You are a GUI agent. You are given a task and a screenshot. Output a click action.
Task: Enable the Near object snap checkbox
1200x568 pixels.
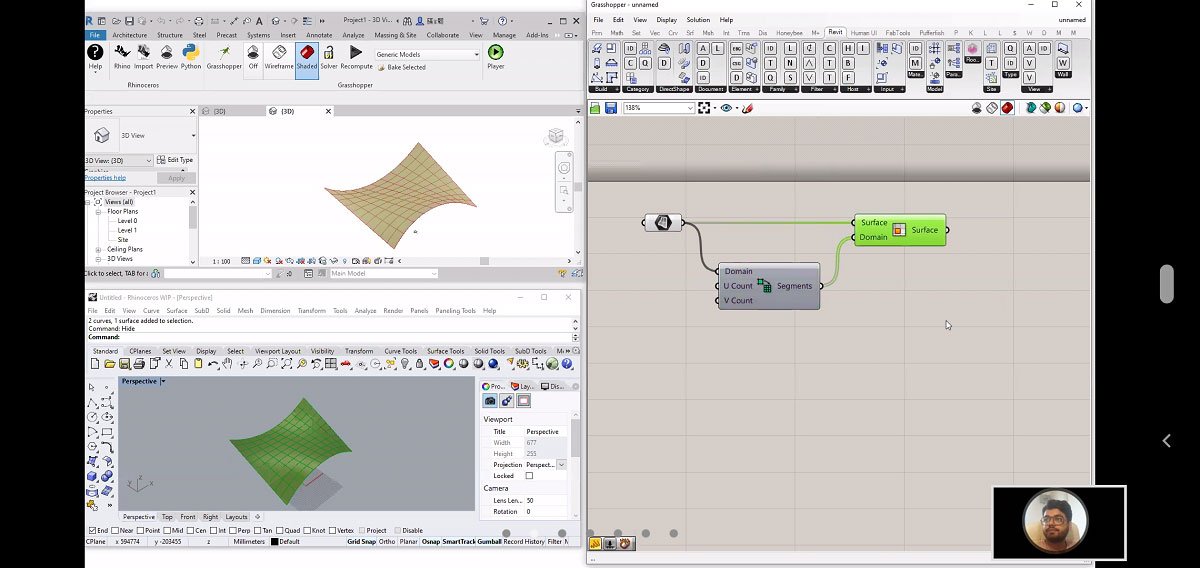pos(117,531)
